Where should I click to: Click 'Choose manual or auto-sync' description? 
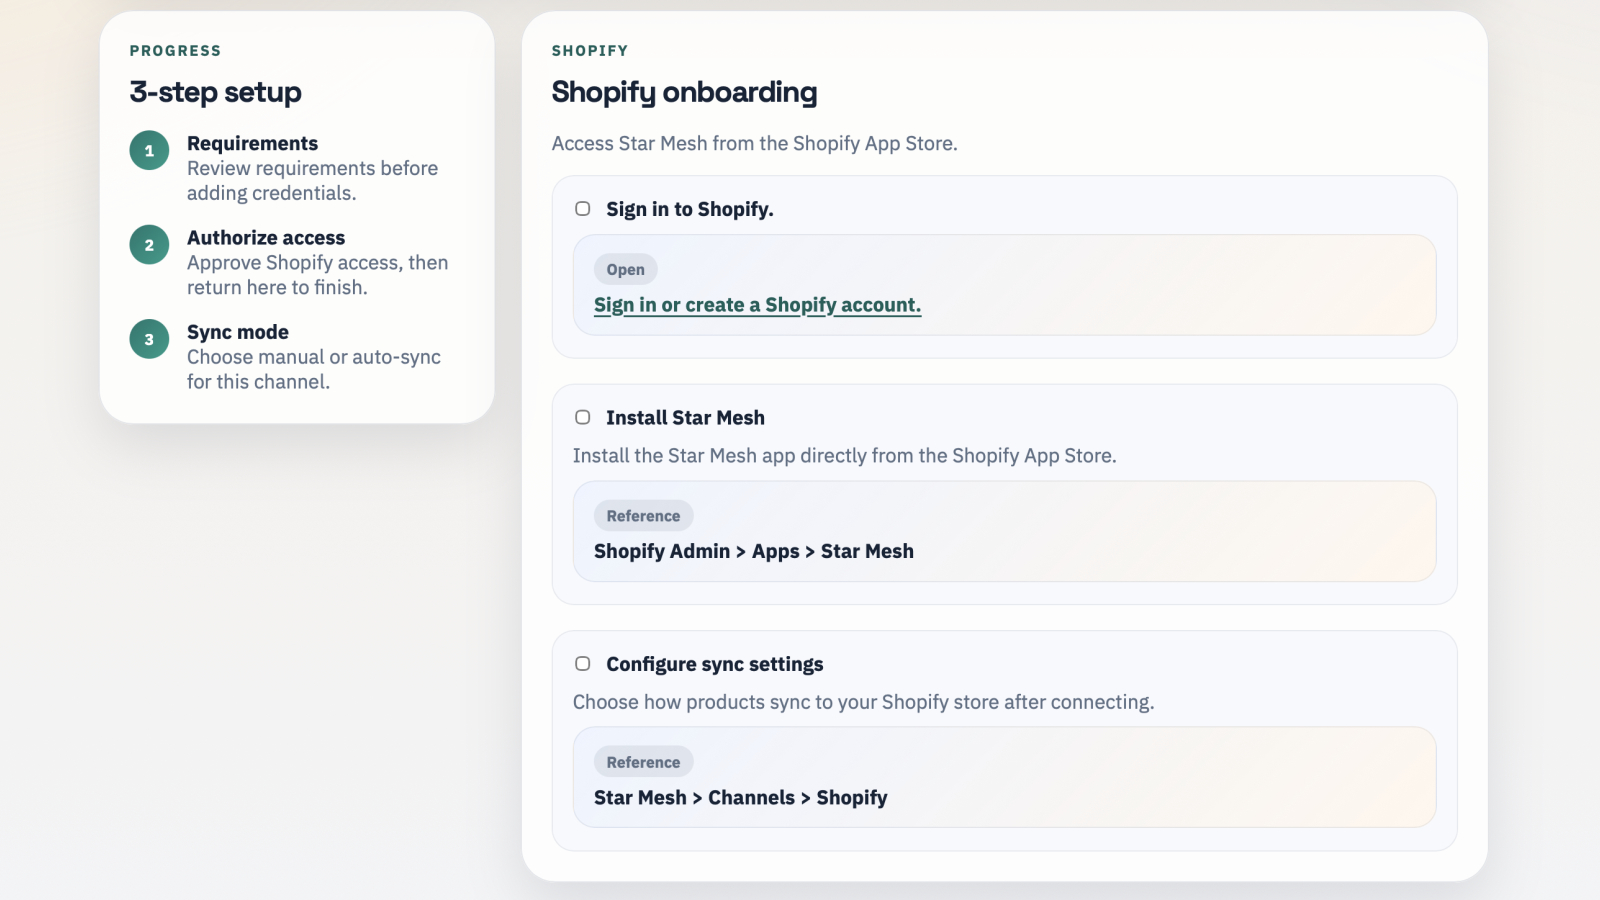[314, 369]
